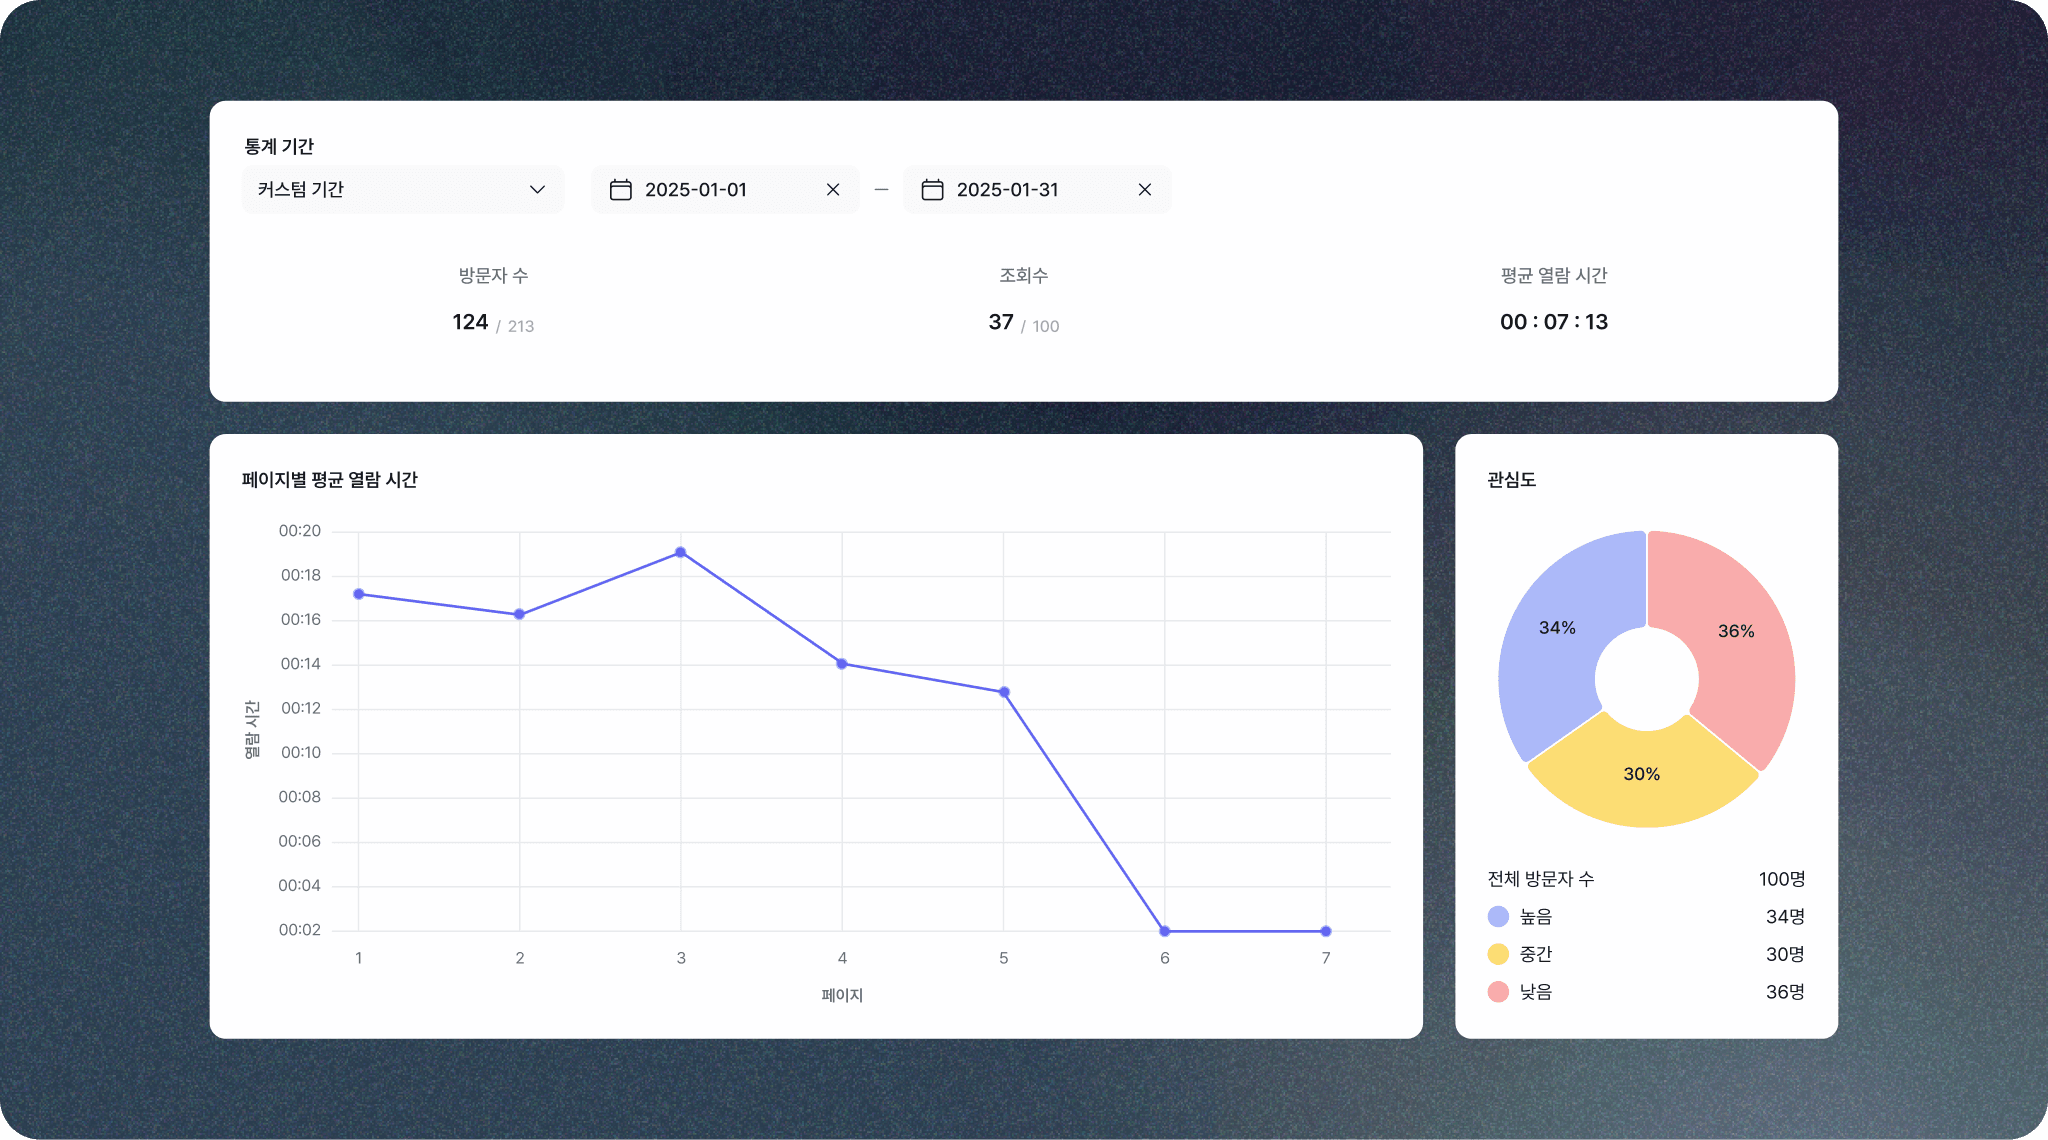The image size is (2048, 1140).
Task: Click the 전체 방문자 수 label
Action: (1541, 879)
